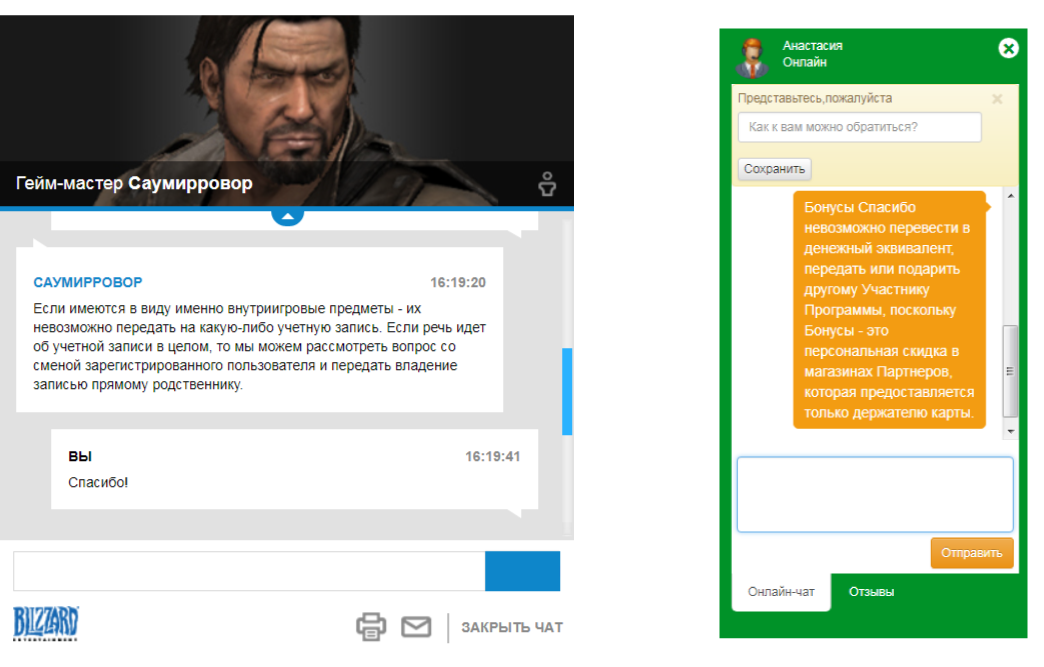Click the scroll down arrow in green chat
The image size is (1044, 667).
(x=1011, y=431)
